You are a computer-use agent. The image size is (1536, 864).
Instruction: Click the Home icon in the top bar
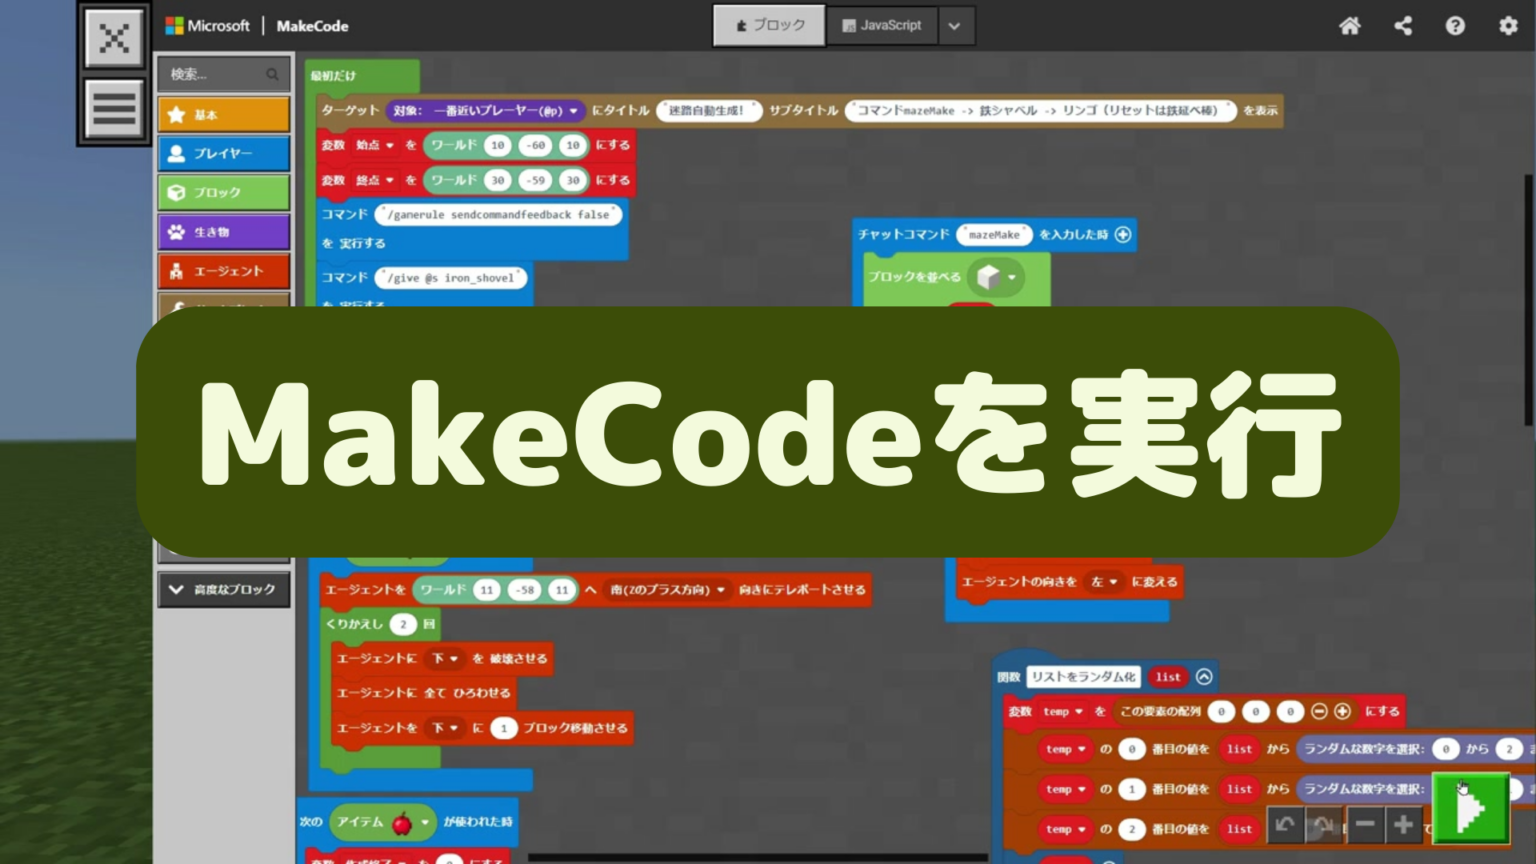click(x=1350, y=27)
